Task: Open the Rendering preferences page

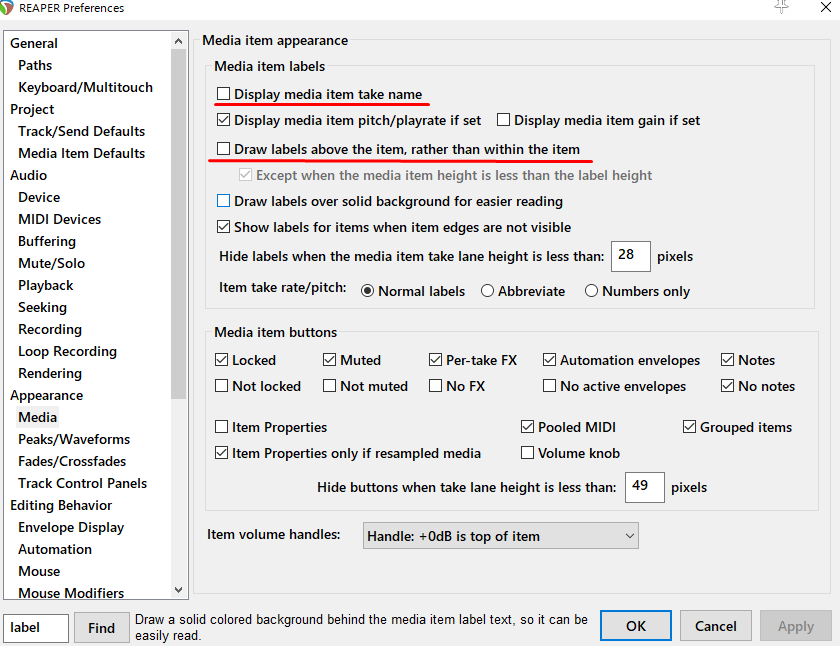Action: click(x=50, y=372)
